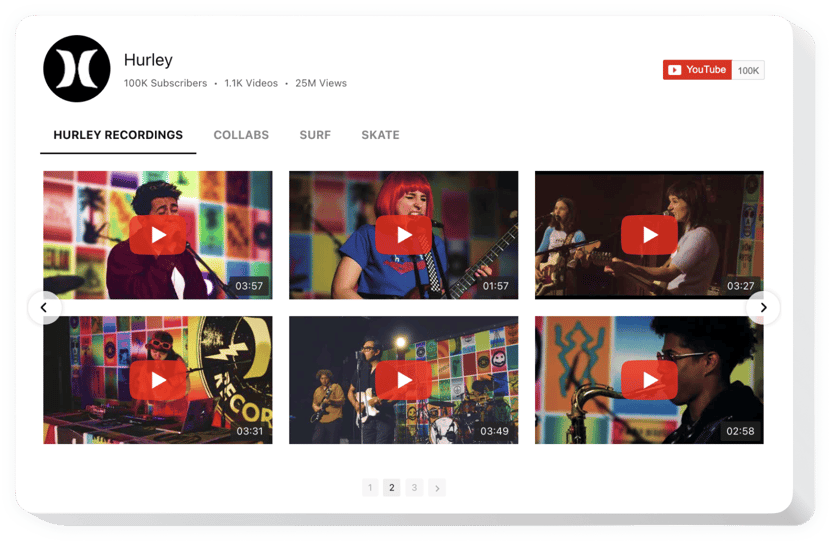830x542 pixels.
Task: Go to page 1
Action: (x=370, y=488)
